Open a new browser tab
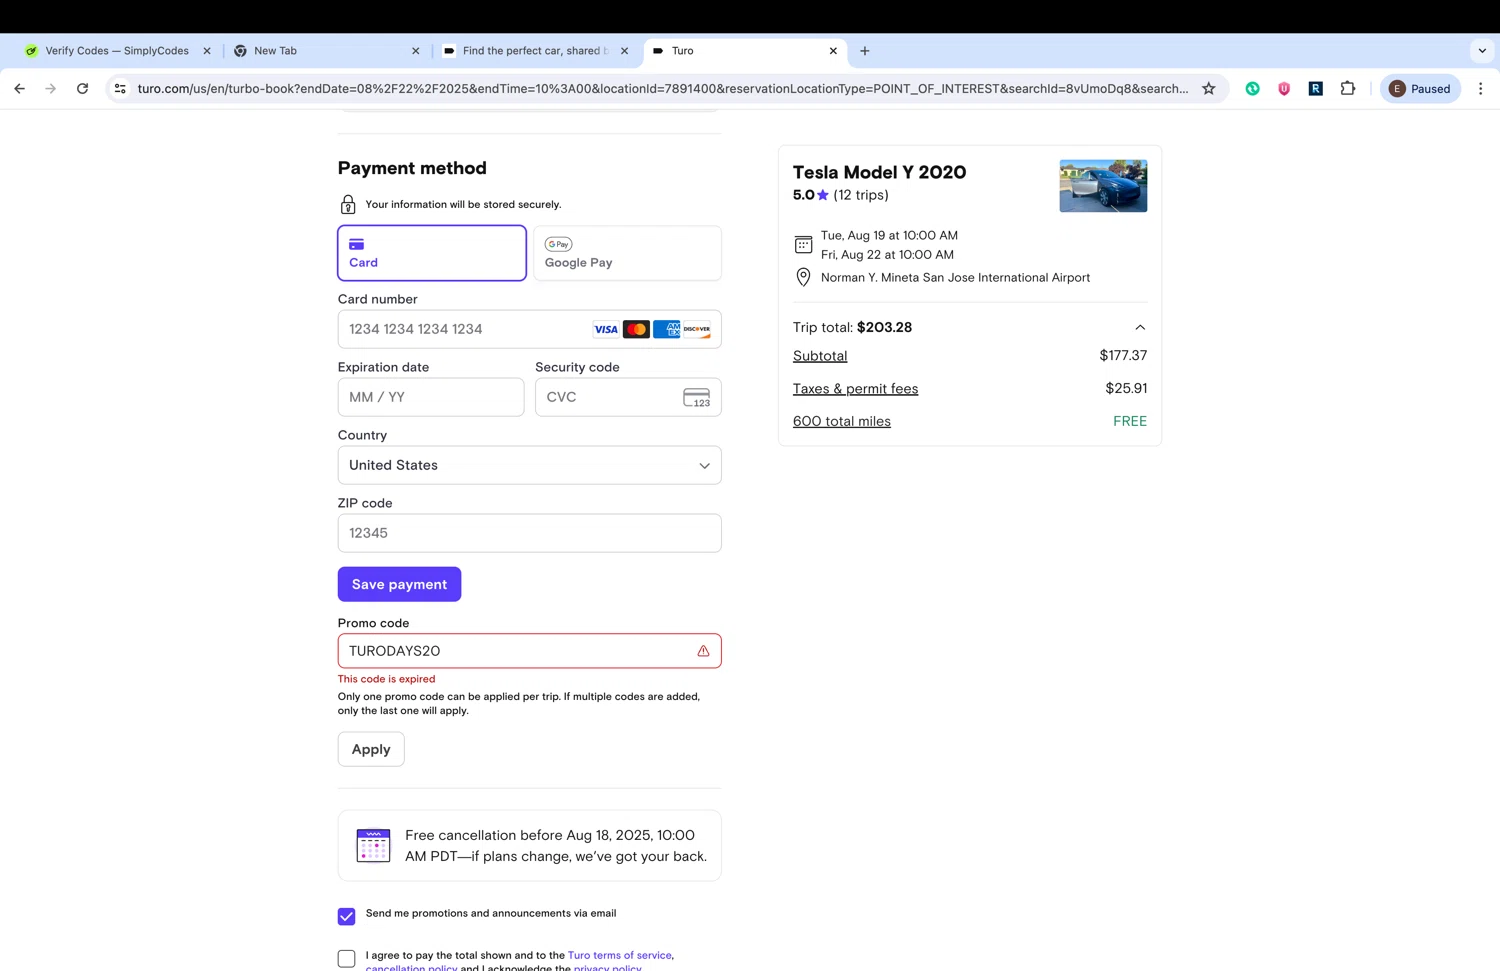This screenshot has width=1500, height=971. pyautogui.click(x=865, y=51)
